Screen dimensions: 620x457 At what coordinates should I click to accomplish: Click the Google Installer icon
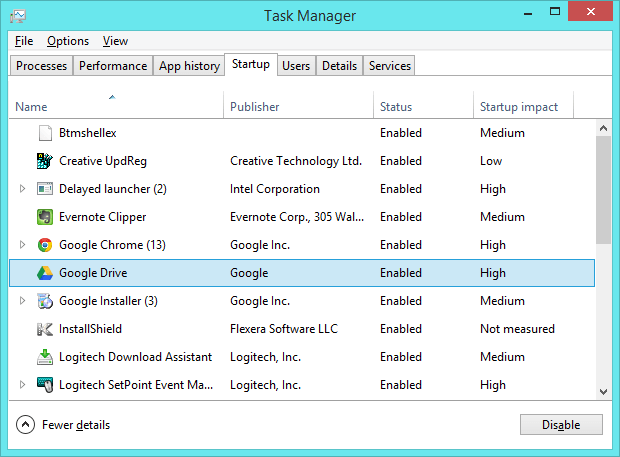click(45, 301)
